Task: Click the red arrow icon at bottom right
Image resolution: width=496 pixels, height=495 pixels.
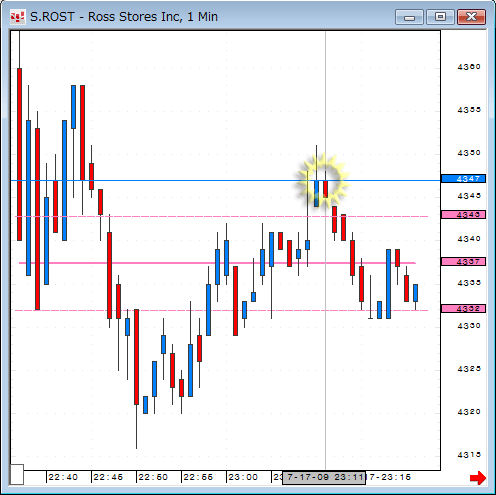Action: (478, 478)
